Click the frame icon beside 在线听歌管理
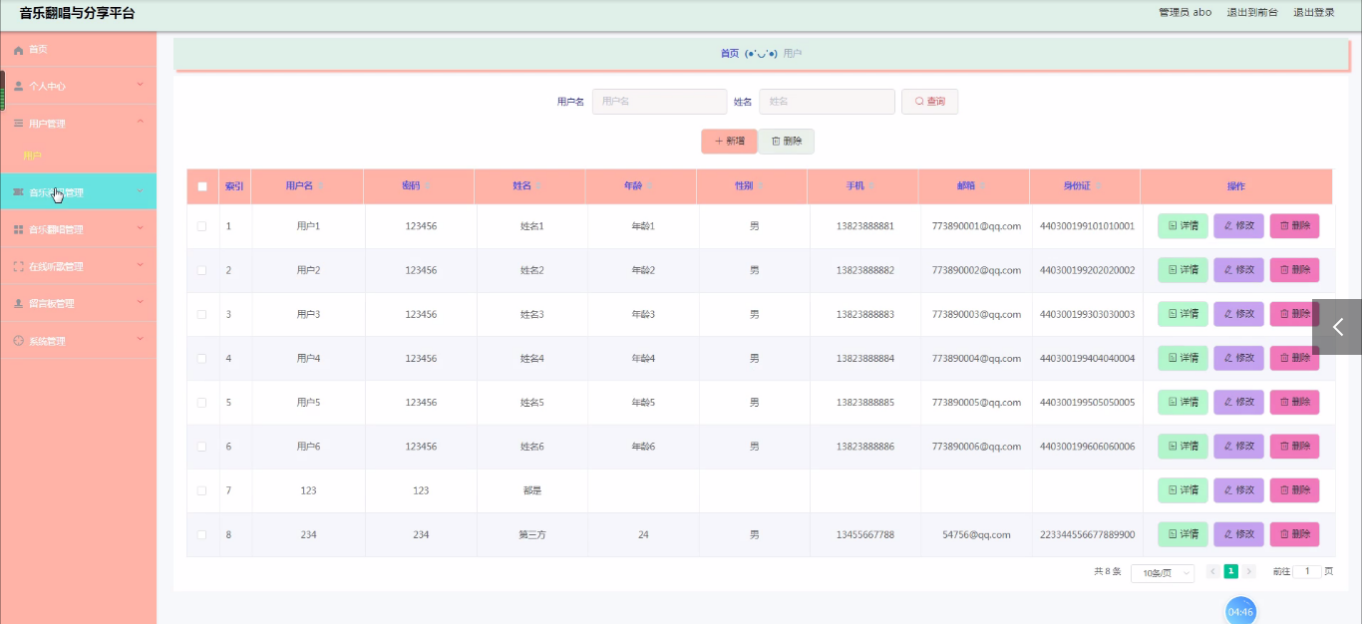1362x624 pixels. 18,267
